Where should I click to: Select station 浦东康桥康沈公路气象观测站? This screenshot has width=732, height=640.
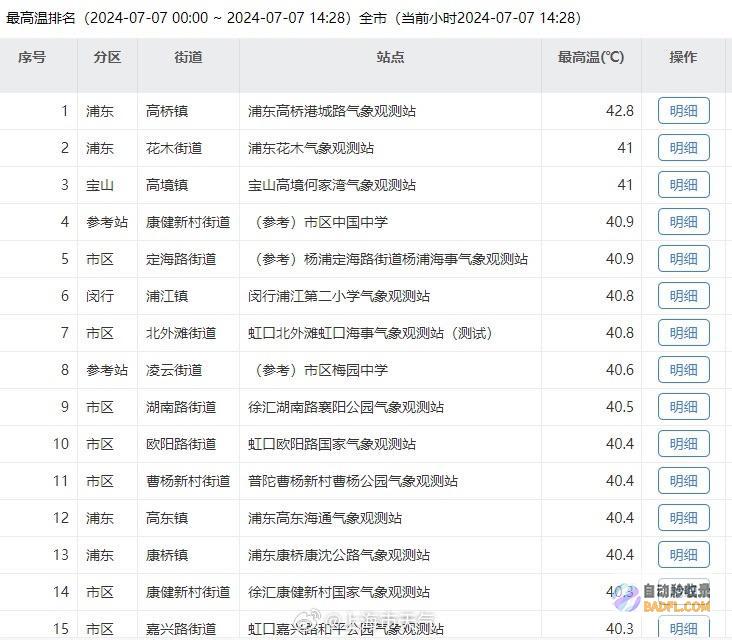tap(339, 555)
